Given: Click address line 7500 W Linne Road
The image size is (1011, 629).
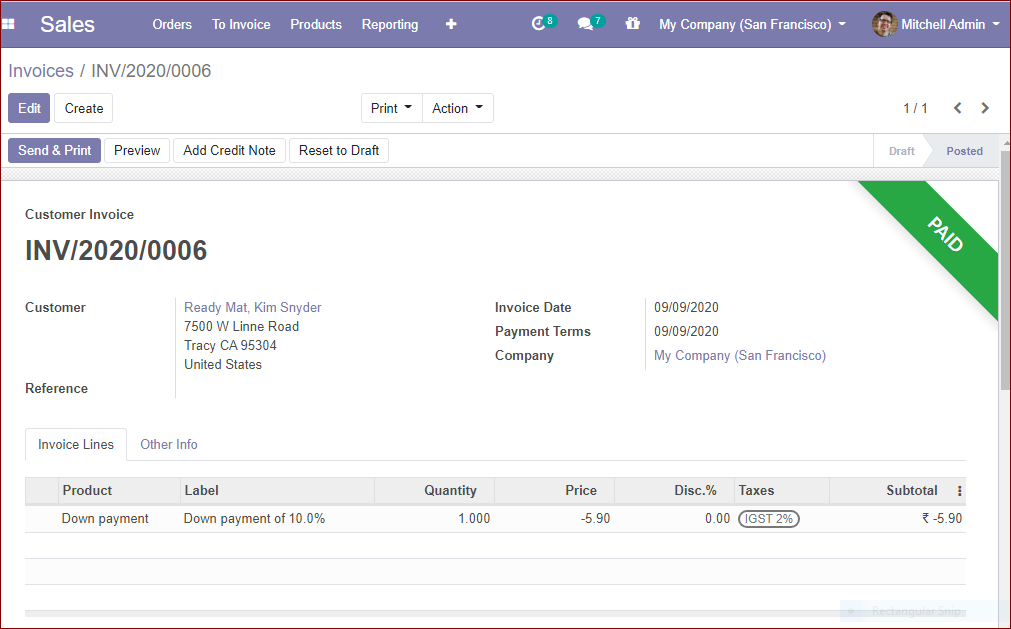Looking at the screenshot, I should (x=241, y=327).
